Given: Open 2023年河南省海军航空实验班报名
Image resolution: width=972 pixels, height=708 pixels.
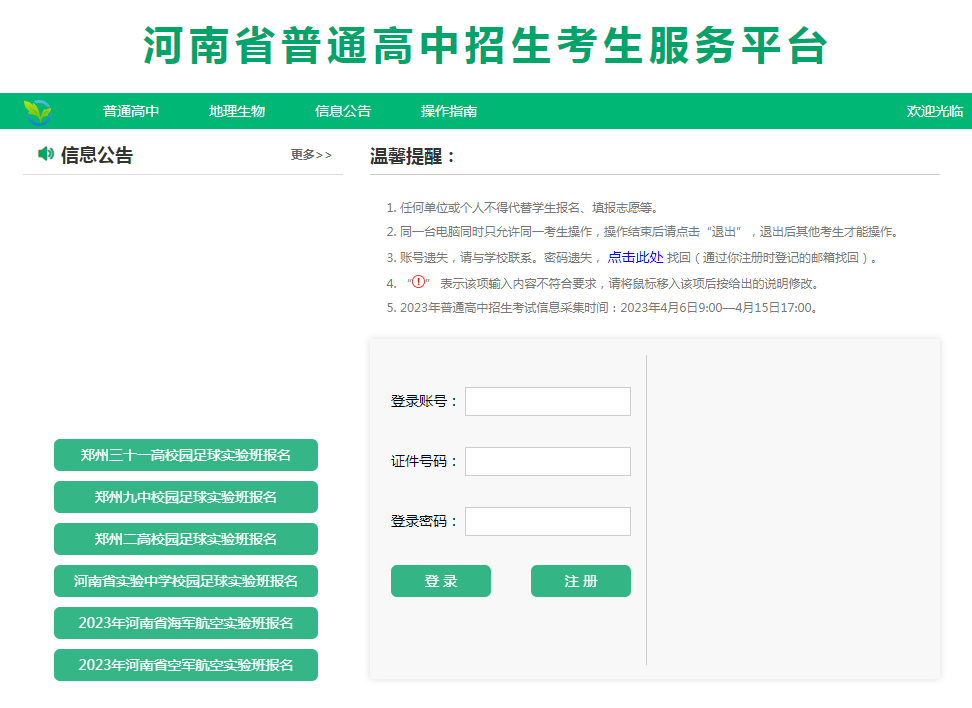Looking at the screenshot, I should (x=185, y=623).
